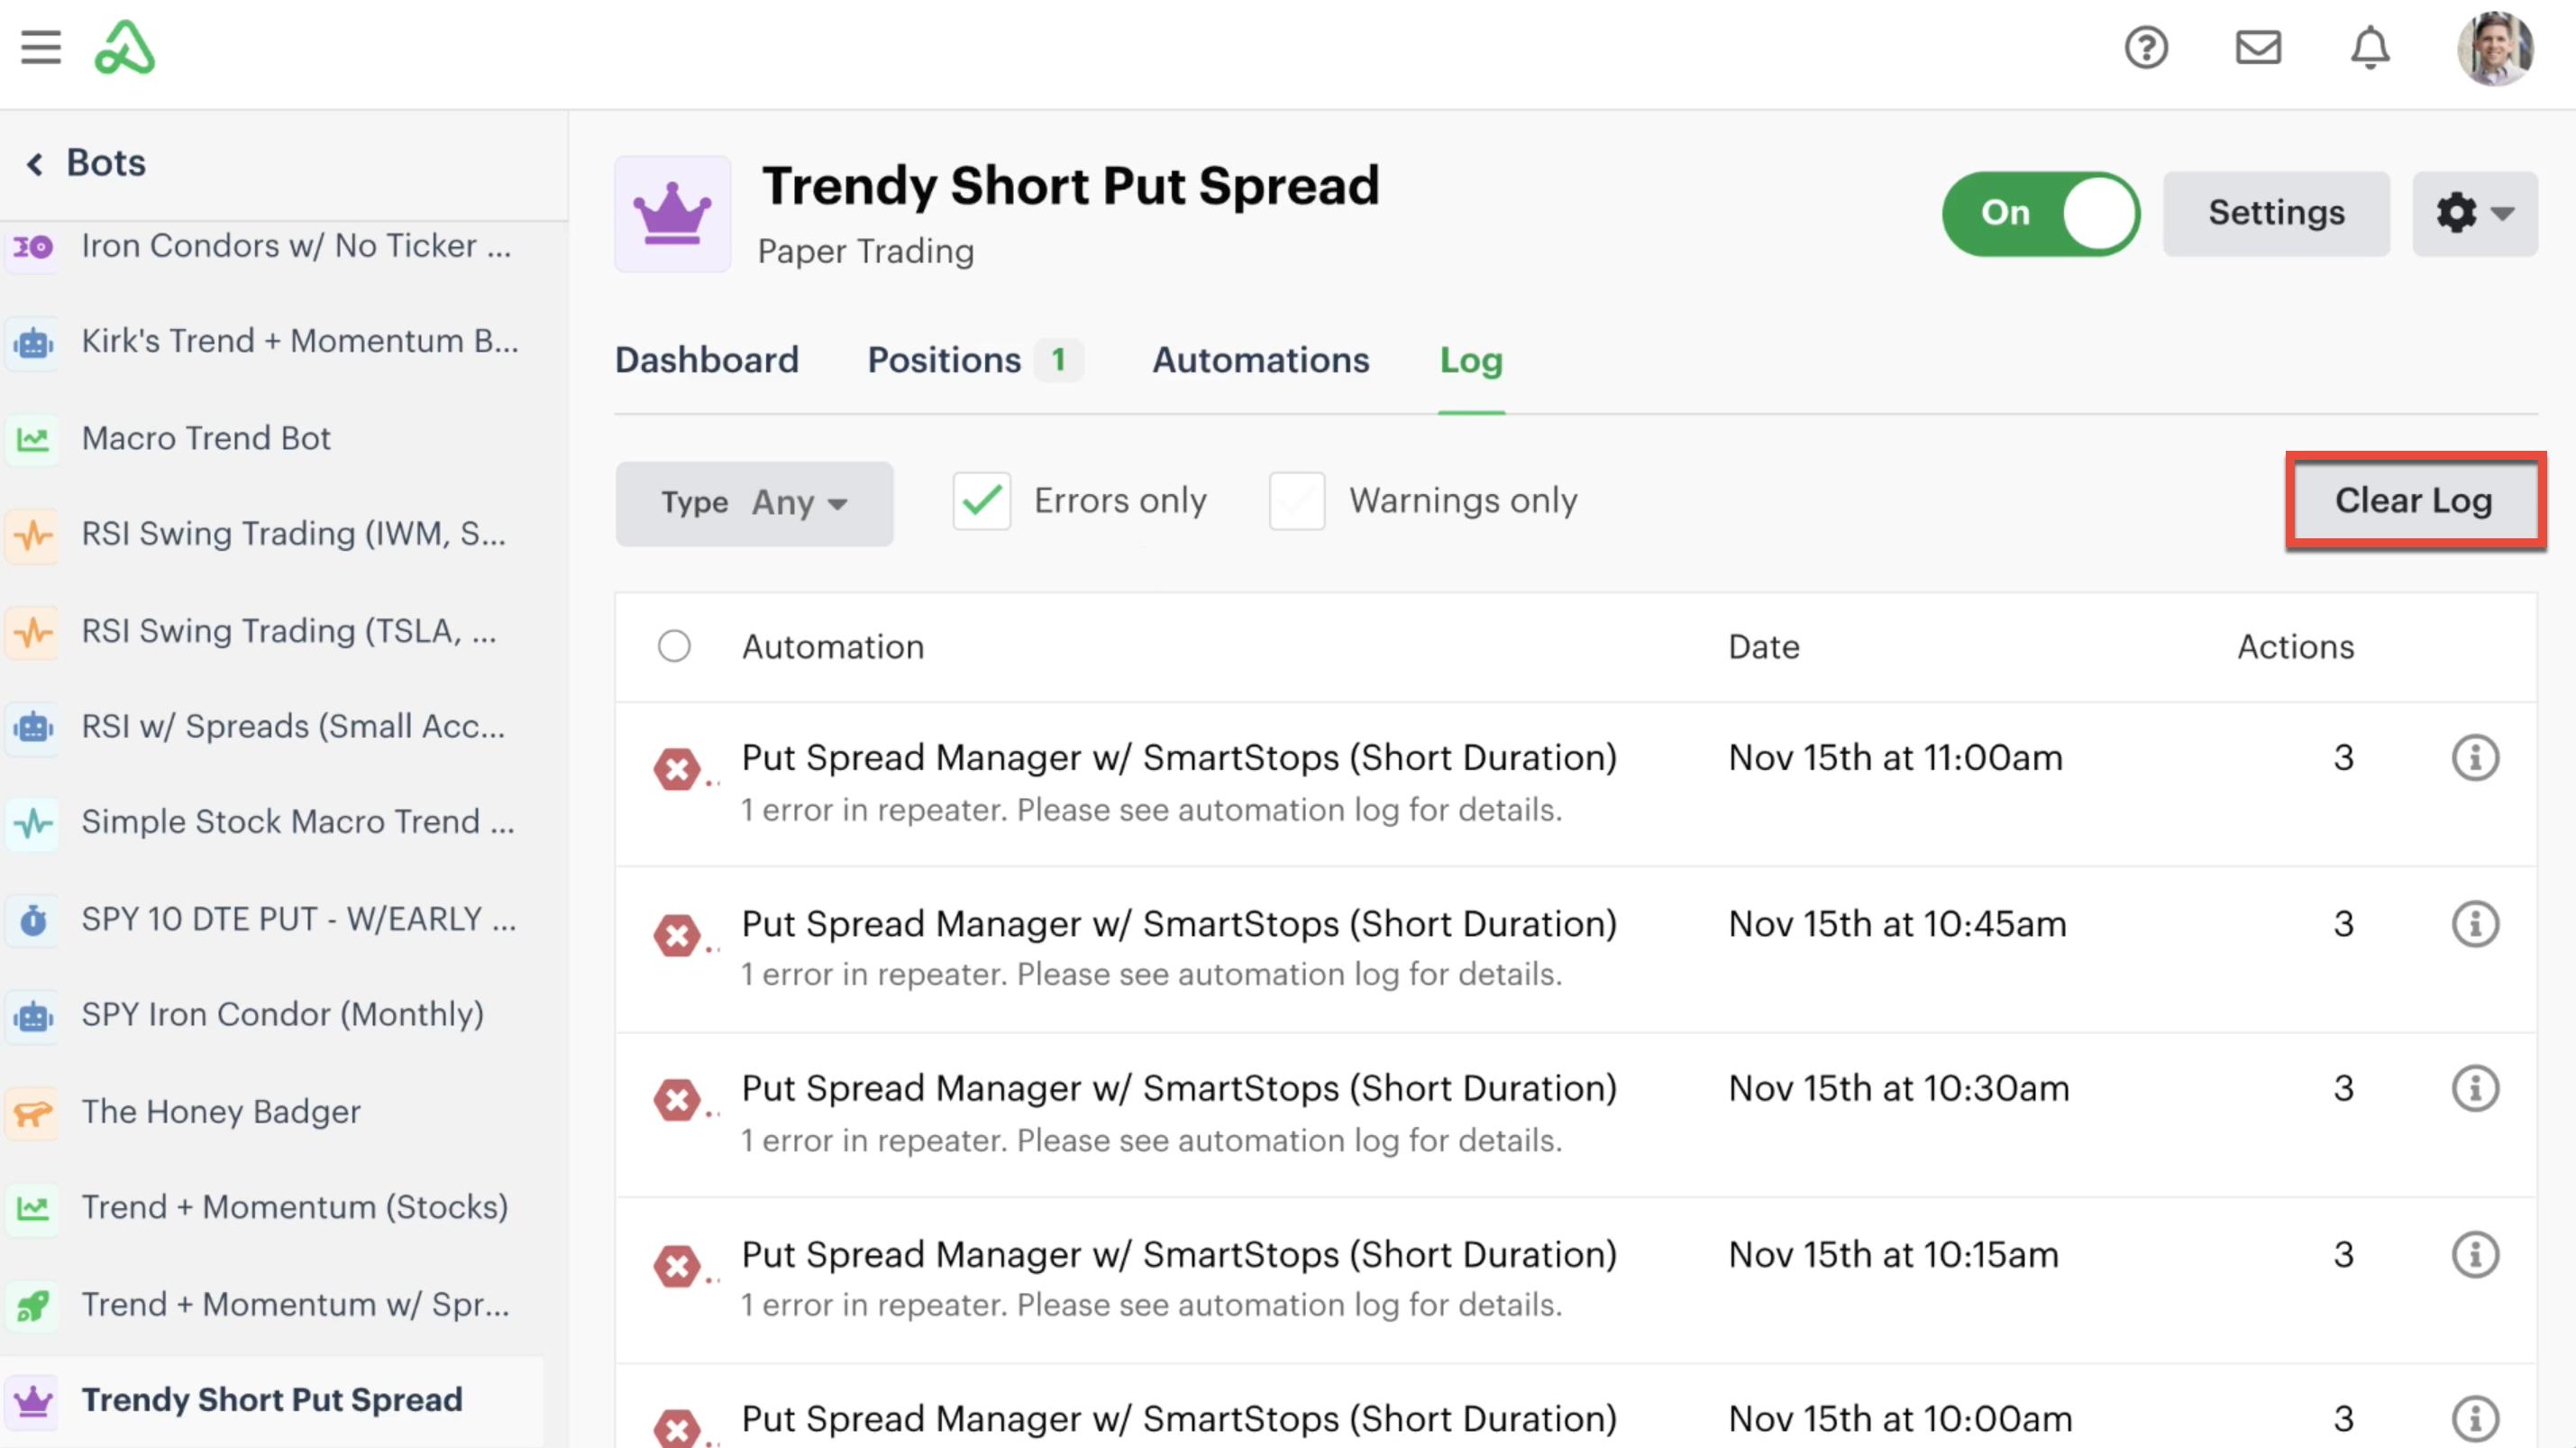This screenshot has height=1448, width=2576.
Task: Go back using the Bots chevron
Action: [x=35, y=163]
